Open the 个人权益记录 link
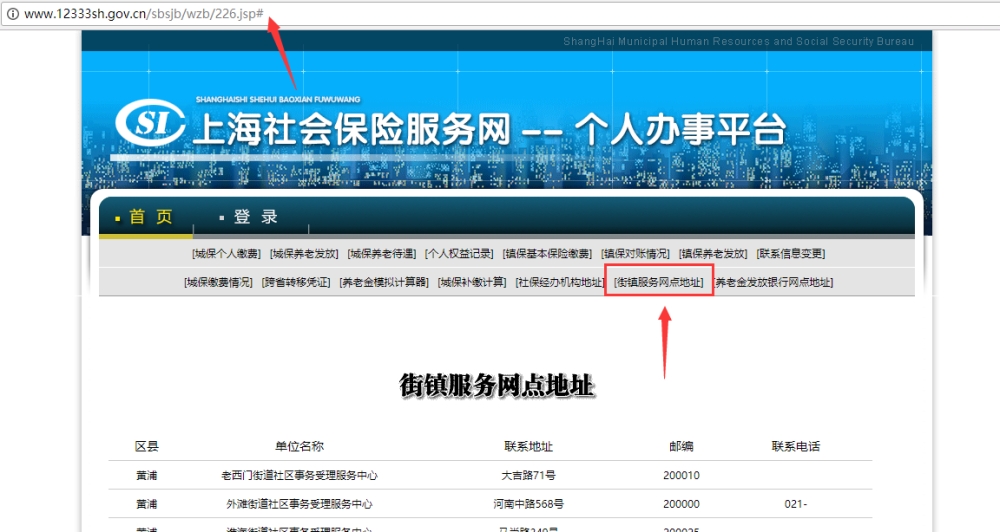 459,254
